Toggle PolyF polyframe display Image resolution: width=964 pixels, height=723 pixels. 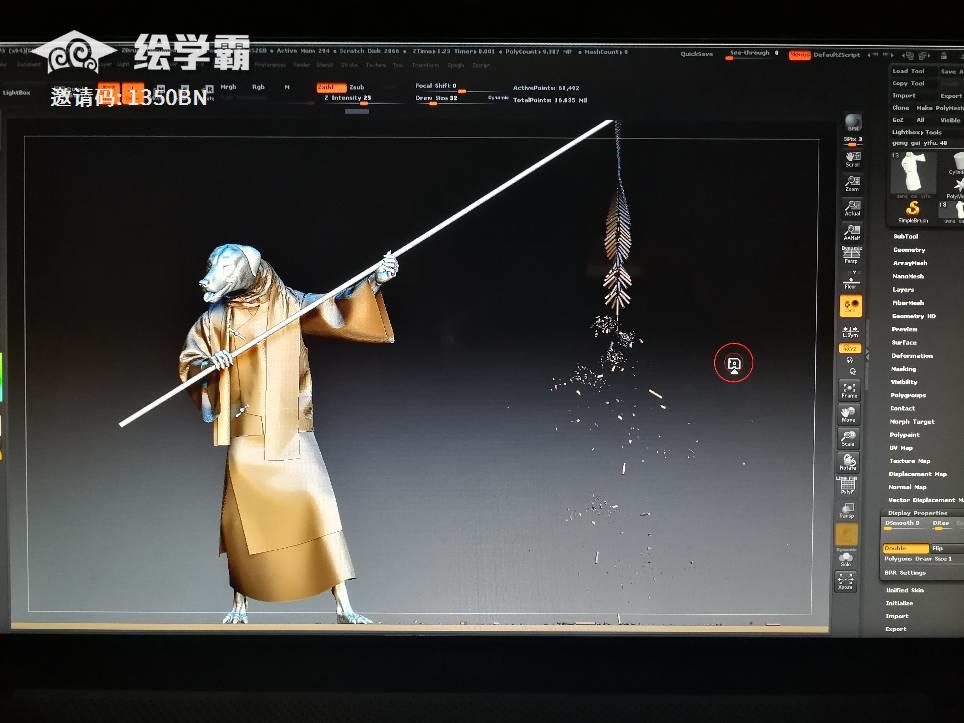tap(847, 486)
